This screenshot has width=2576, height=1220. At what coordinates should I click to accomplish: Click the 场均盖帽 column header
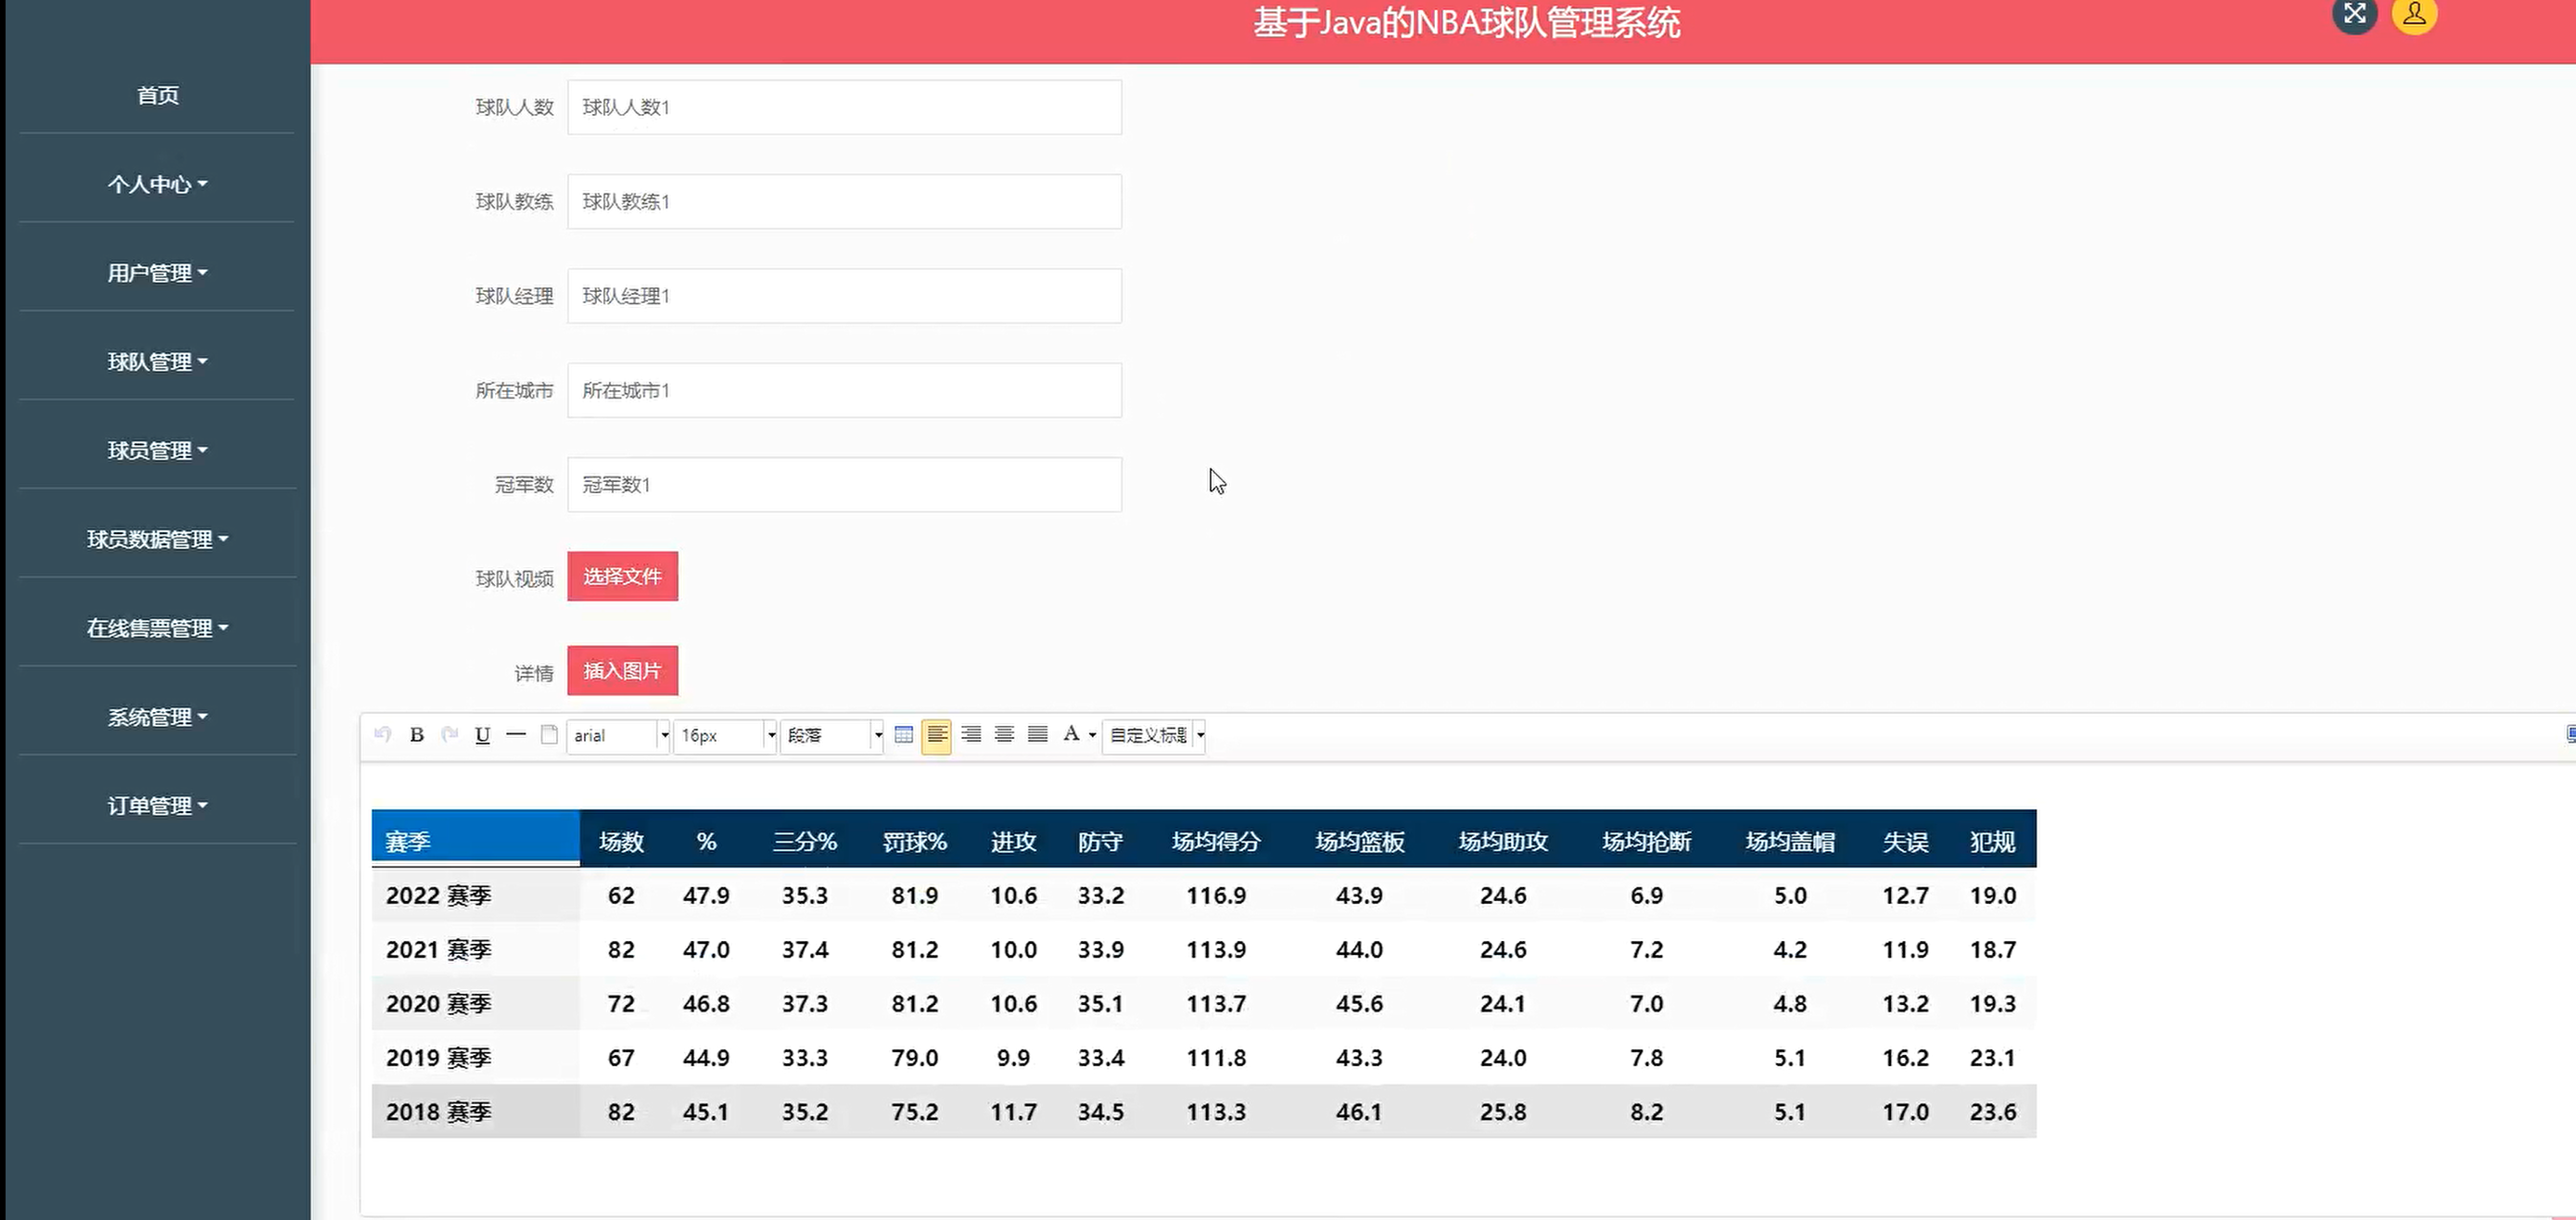(x=1790, y=842)
